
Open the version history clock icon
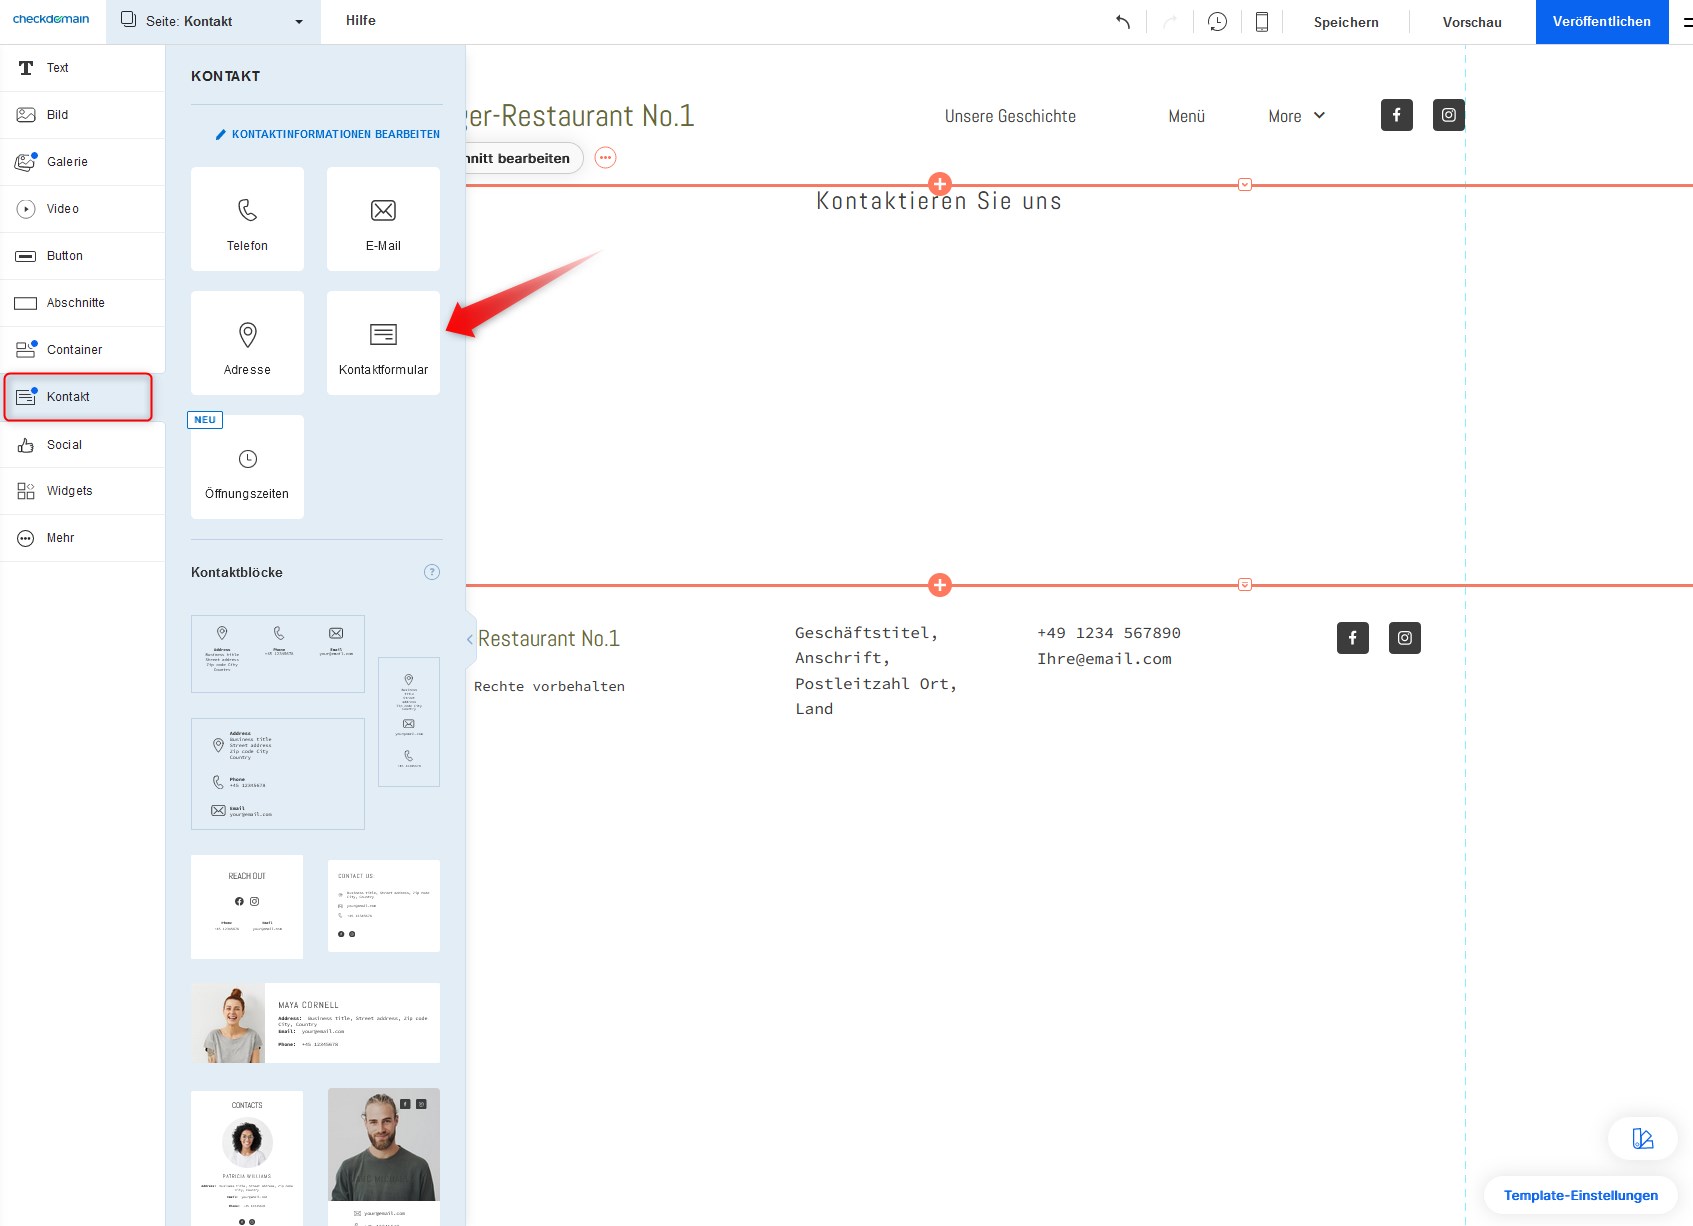(1217, 22)
